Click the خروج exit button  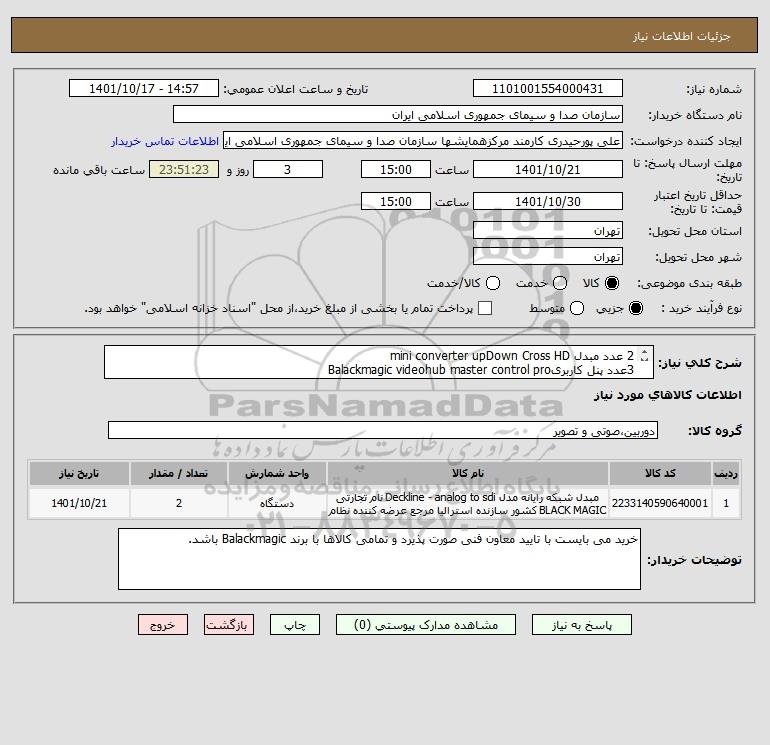pyautogui.click(x=163, y=625)
